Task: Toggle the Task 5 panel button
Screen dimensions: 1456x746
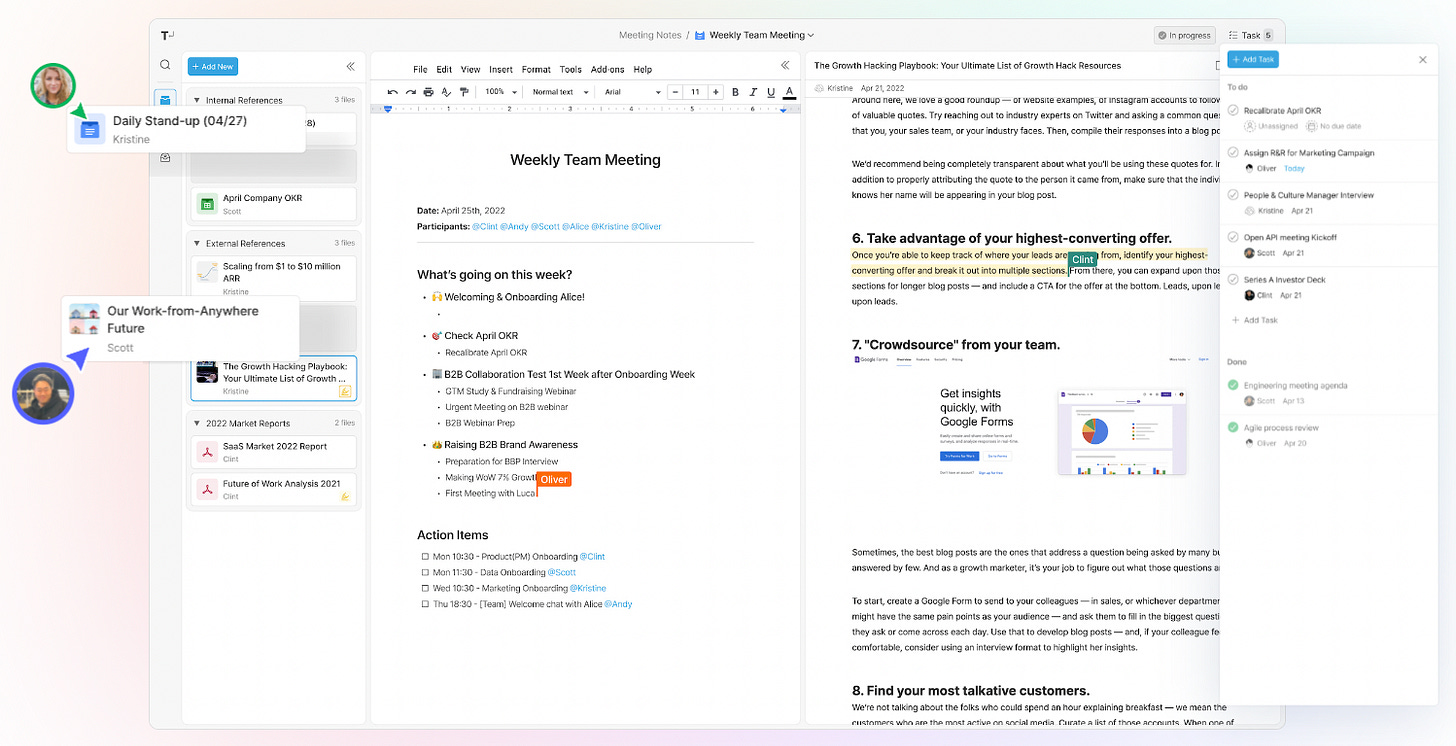Action: [1250, 35]
